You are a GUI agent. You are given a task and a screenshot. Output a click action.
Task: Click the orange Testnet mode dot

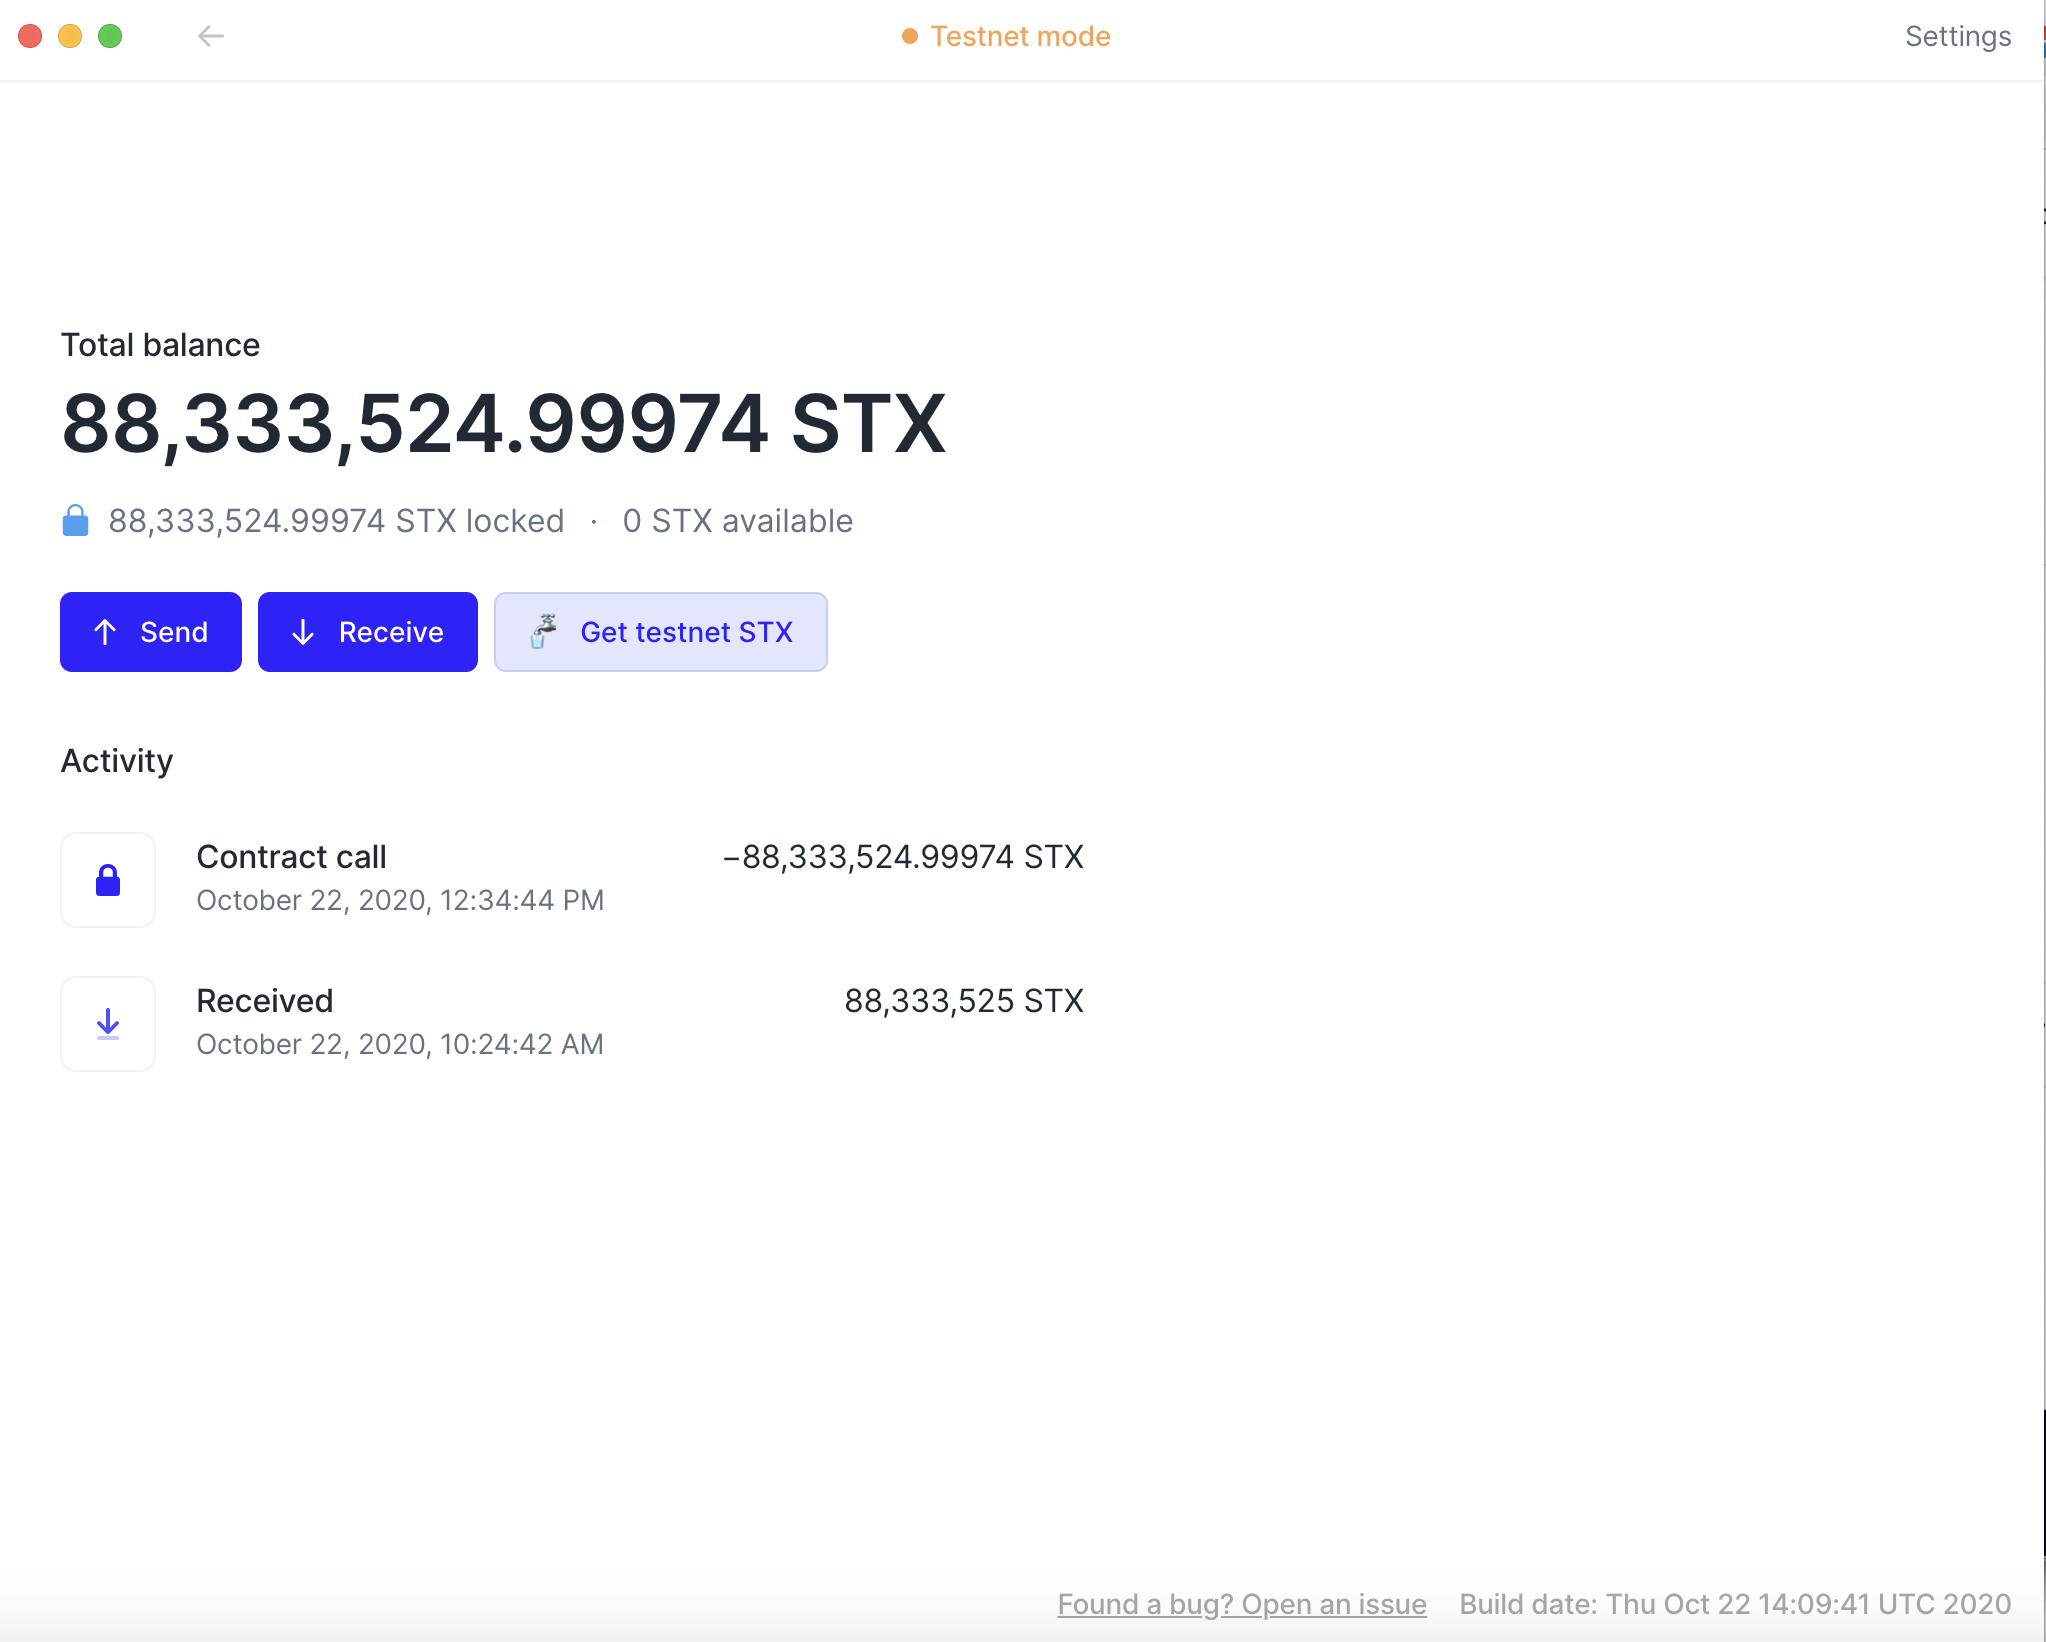point(909,37)
